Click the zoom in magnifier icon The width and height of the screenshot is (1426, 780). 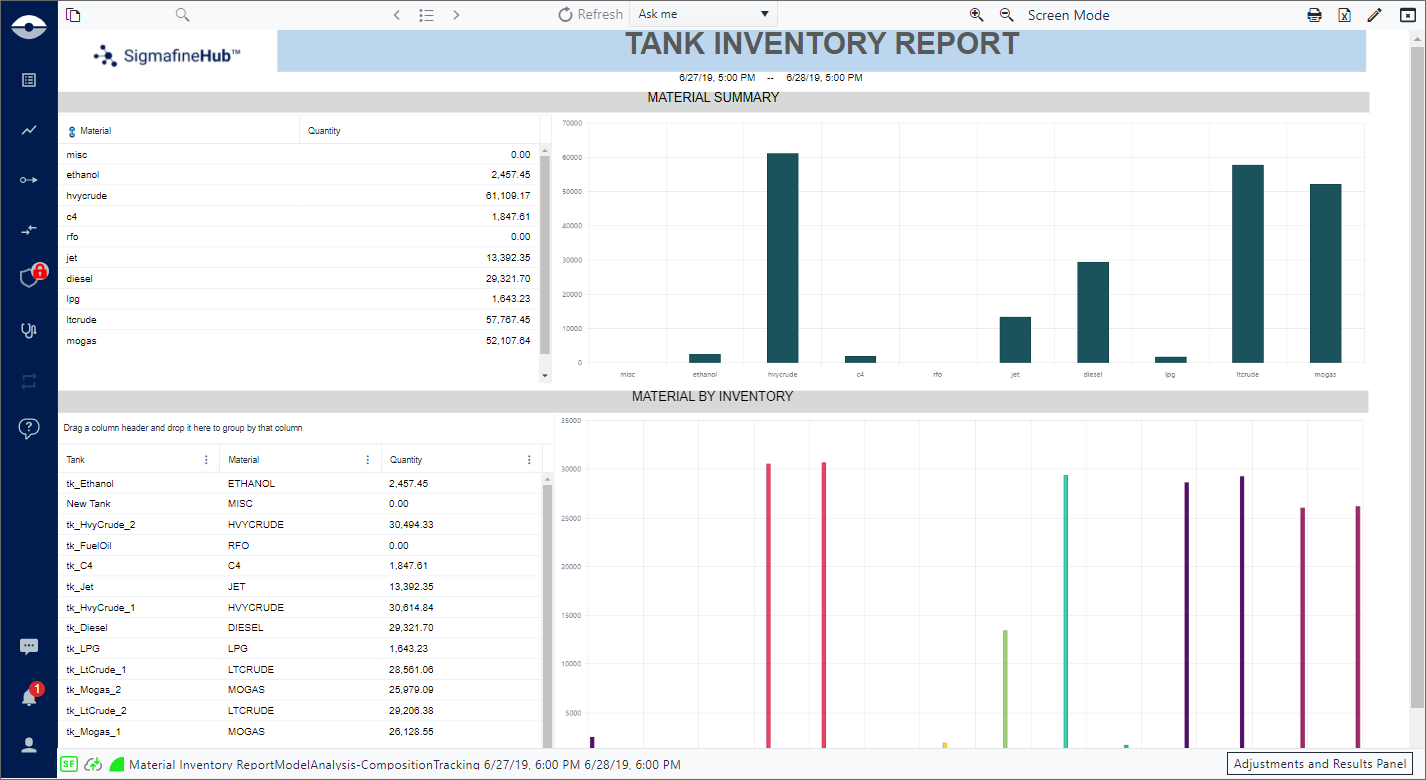coord(976,15)
